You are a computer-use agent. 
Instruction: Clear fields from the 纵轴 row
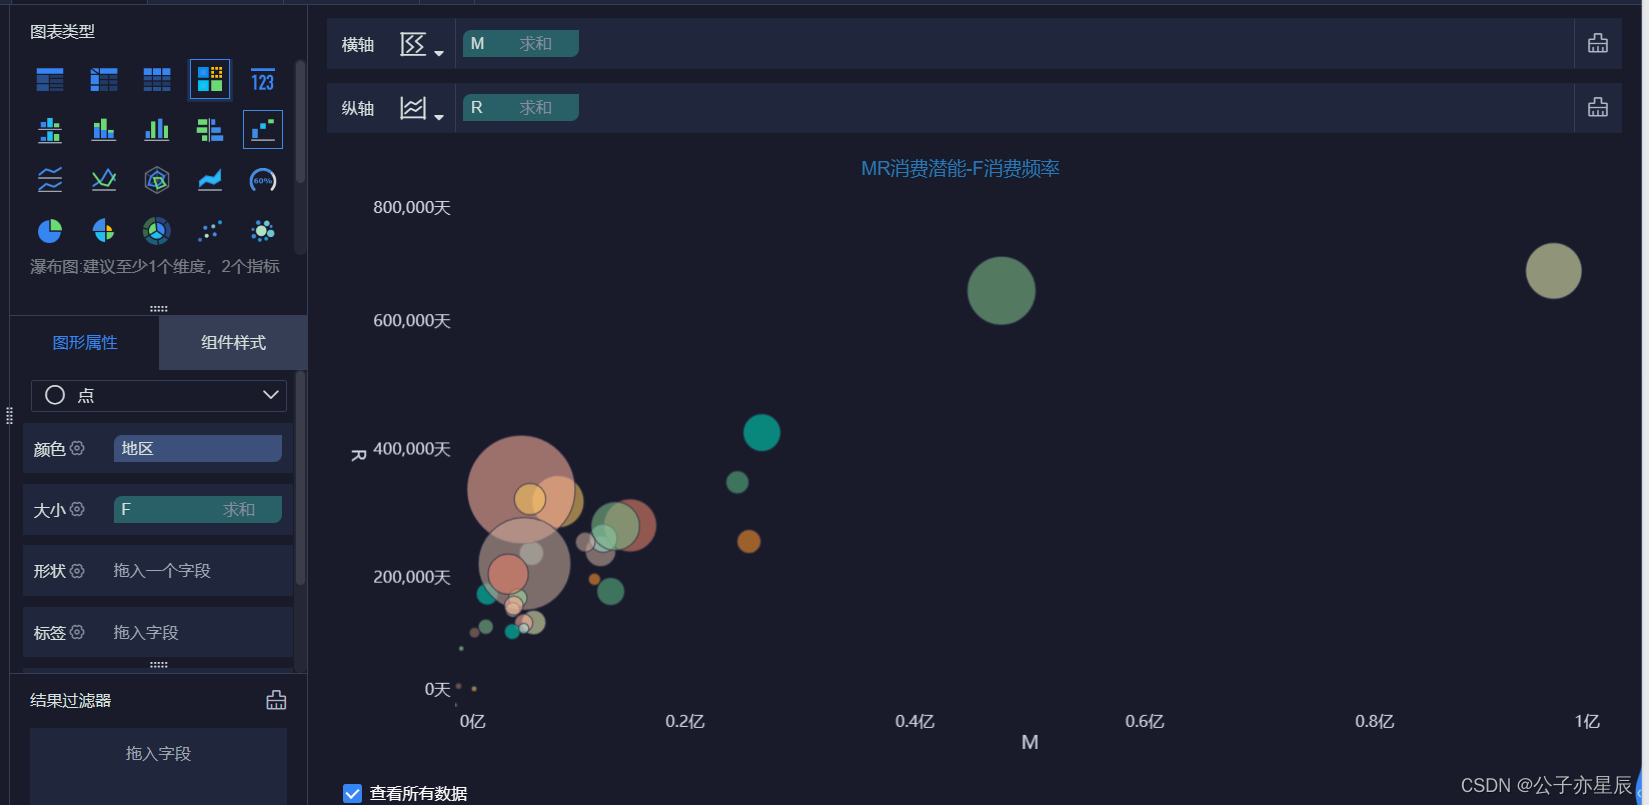pyautogui.click(x=1598, y=107)
